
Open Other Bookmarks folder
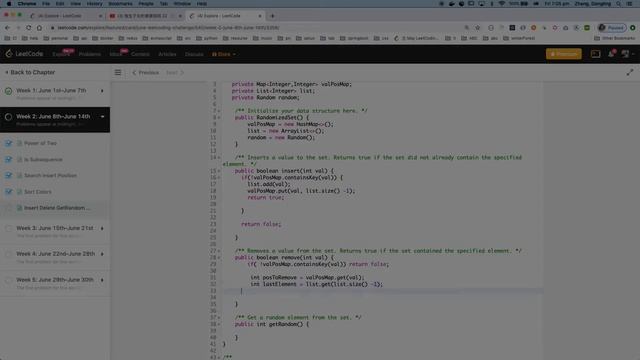tap(615, 38)
